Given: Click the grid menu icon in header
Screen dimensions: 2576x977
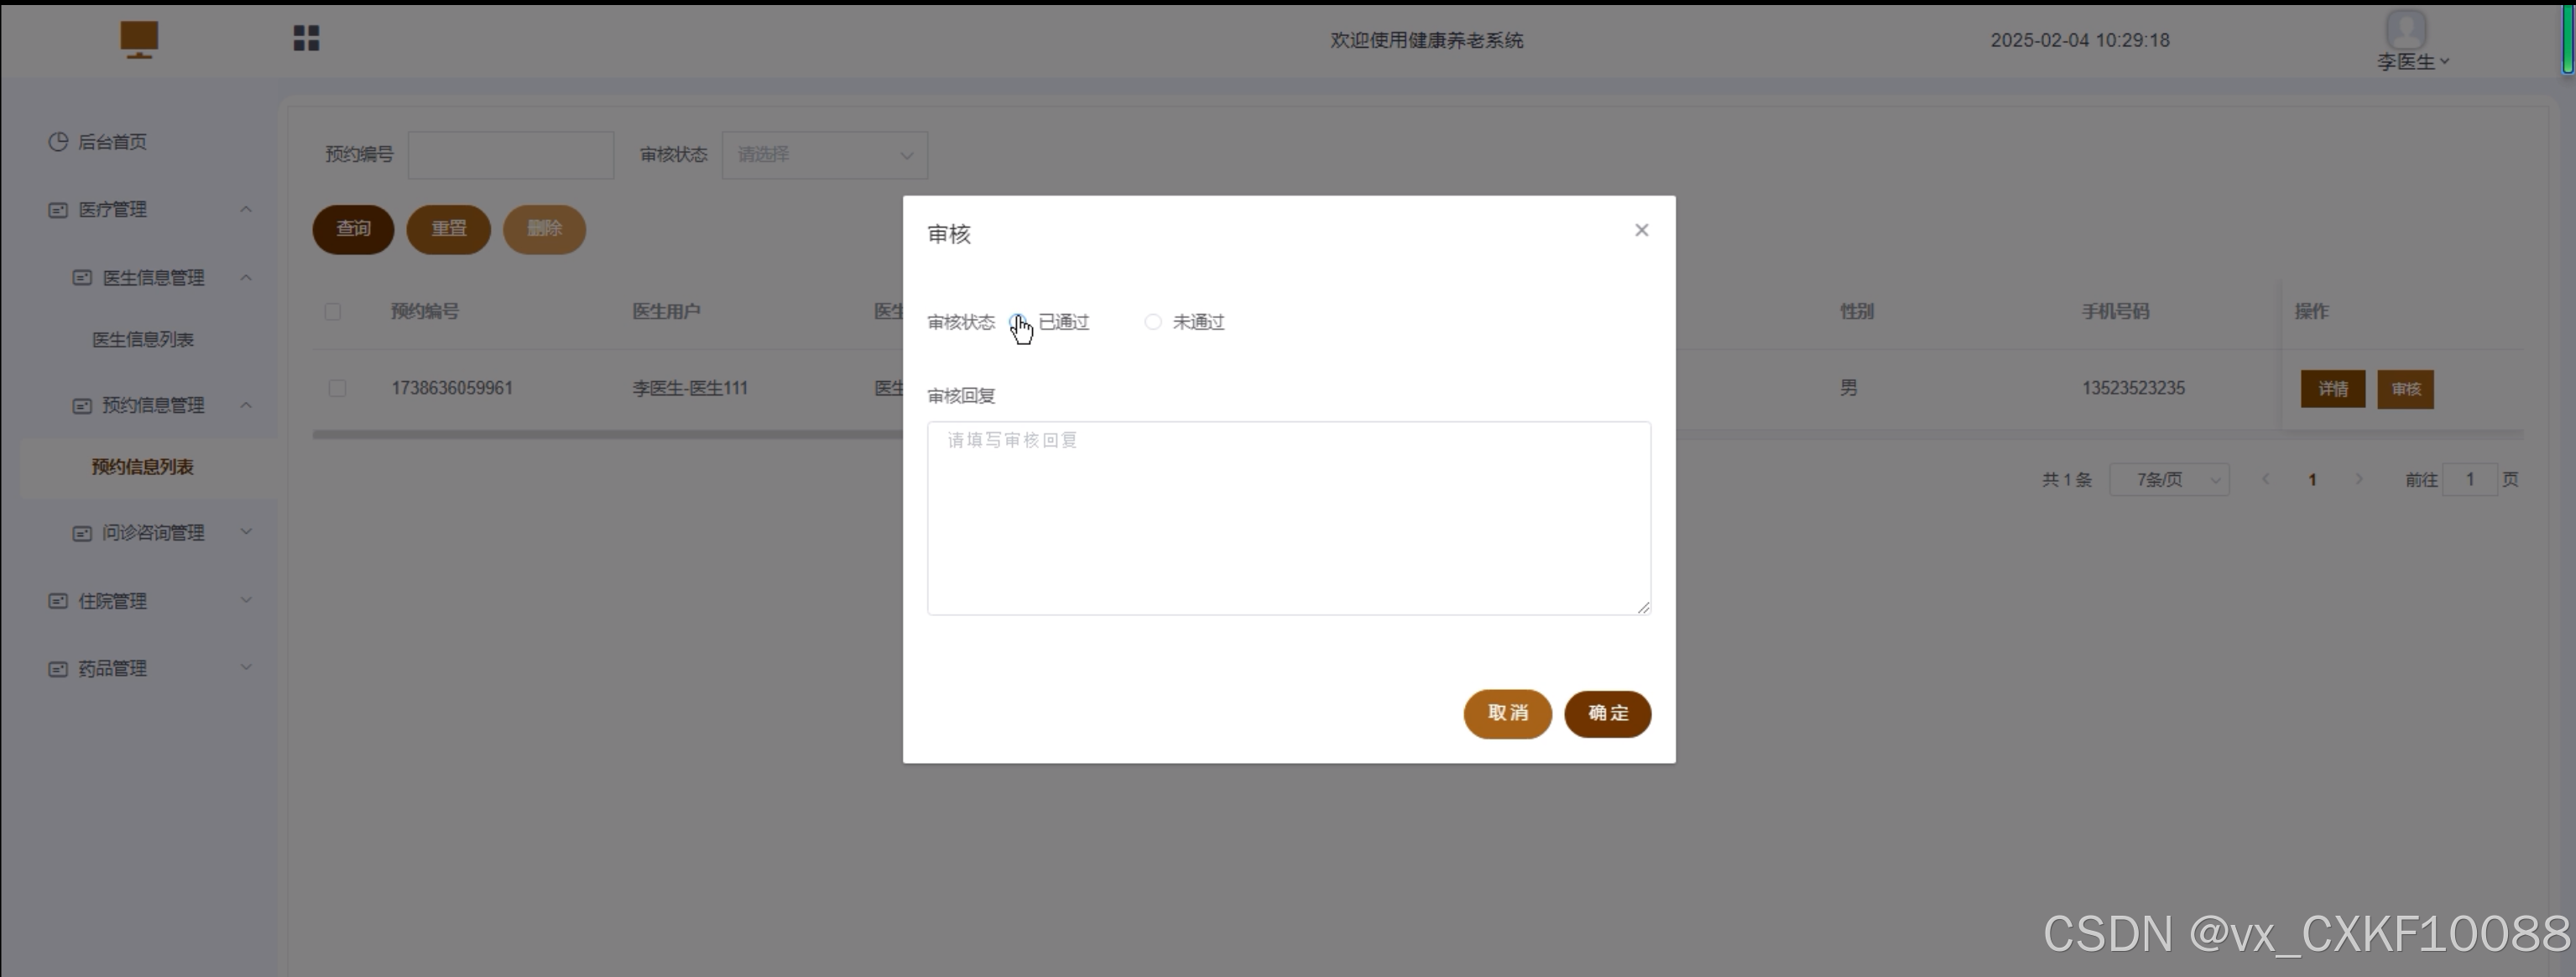Looking at the screenshot, I should pyautogui.click(x=306, y=38).
